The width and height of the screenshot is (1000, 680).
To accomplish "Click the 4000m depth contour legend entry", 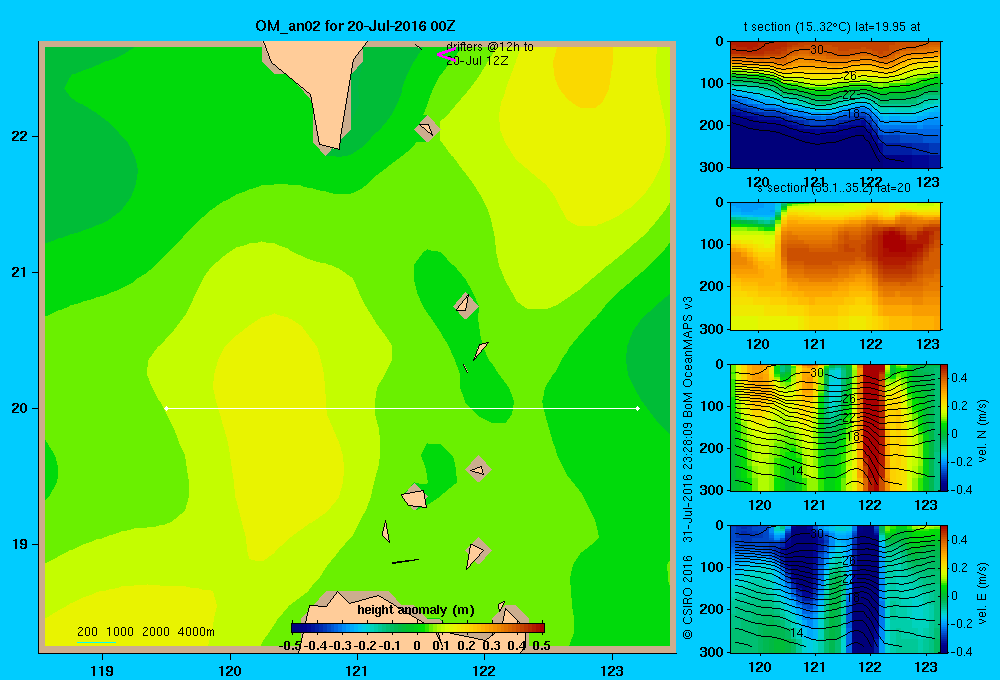I will tap(196, 632).
